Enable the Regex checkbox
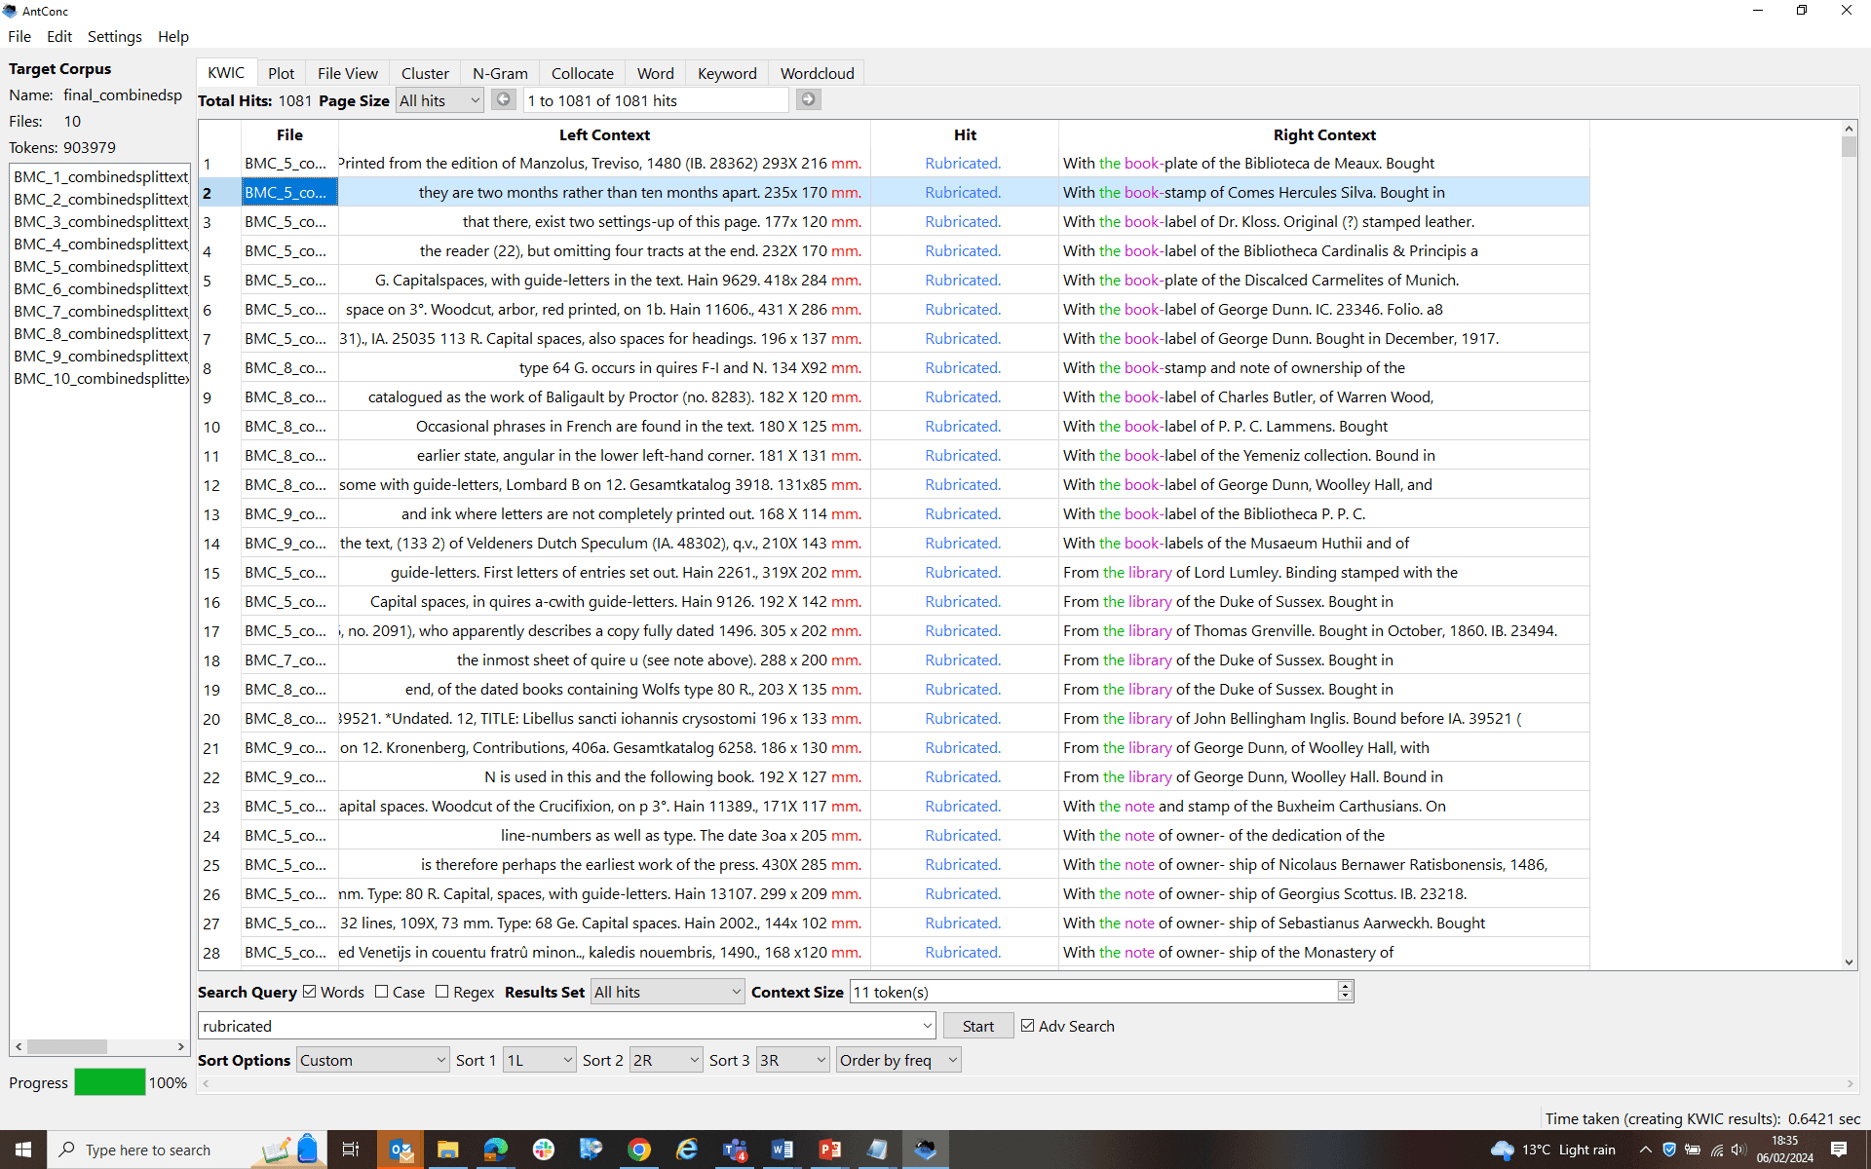The height and width of the screenshot is (1169, 1871). pyautogui.click(x=442, y=992)
